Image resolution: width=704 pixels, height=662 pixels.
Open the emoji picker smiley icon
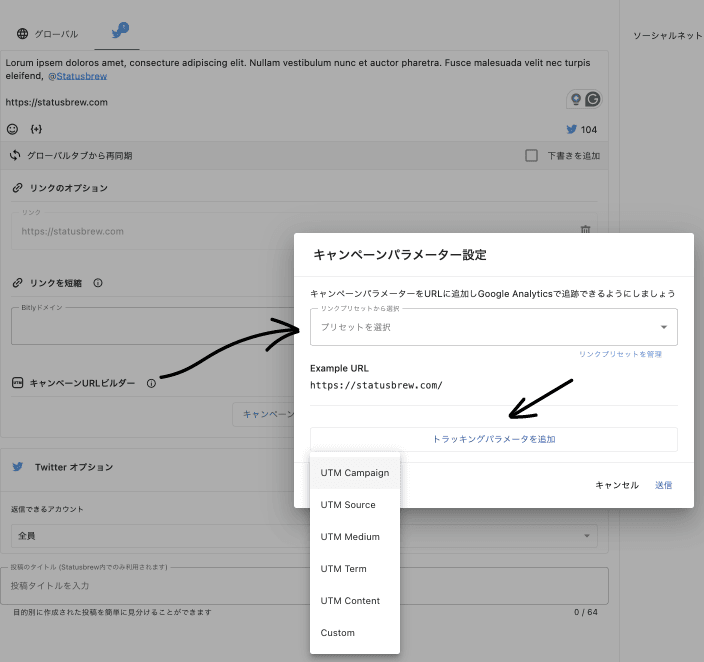(x=13, y=129)
